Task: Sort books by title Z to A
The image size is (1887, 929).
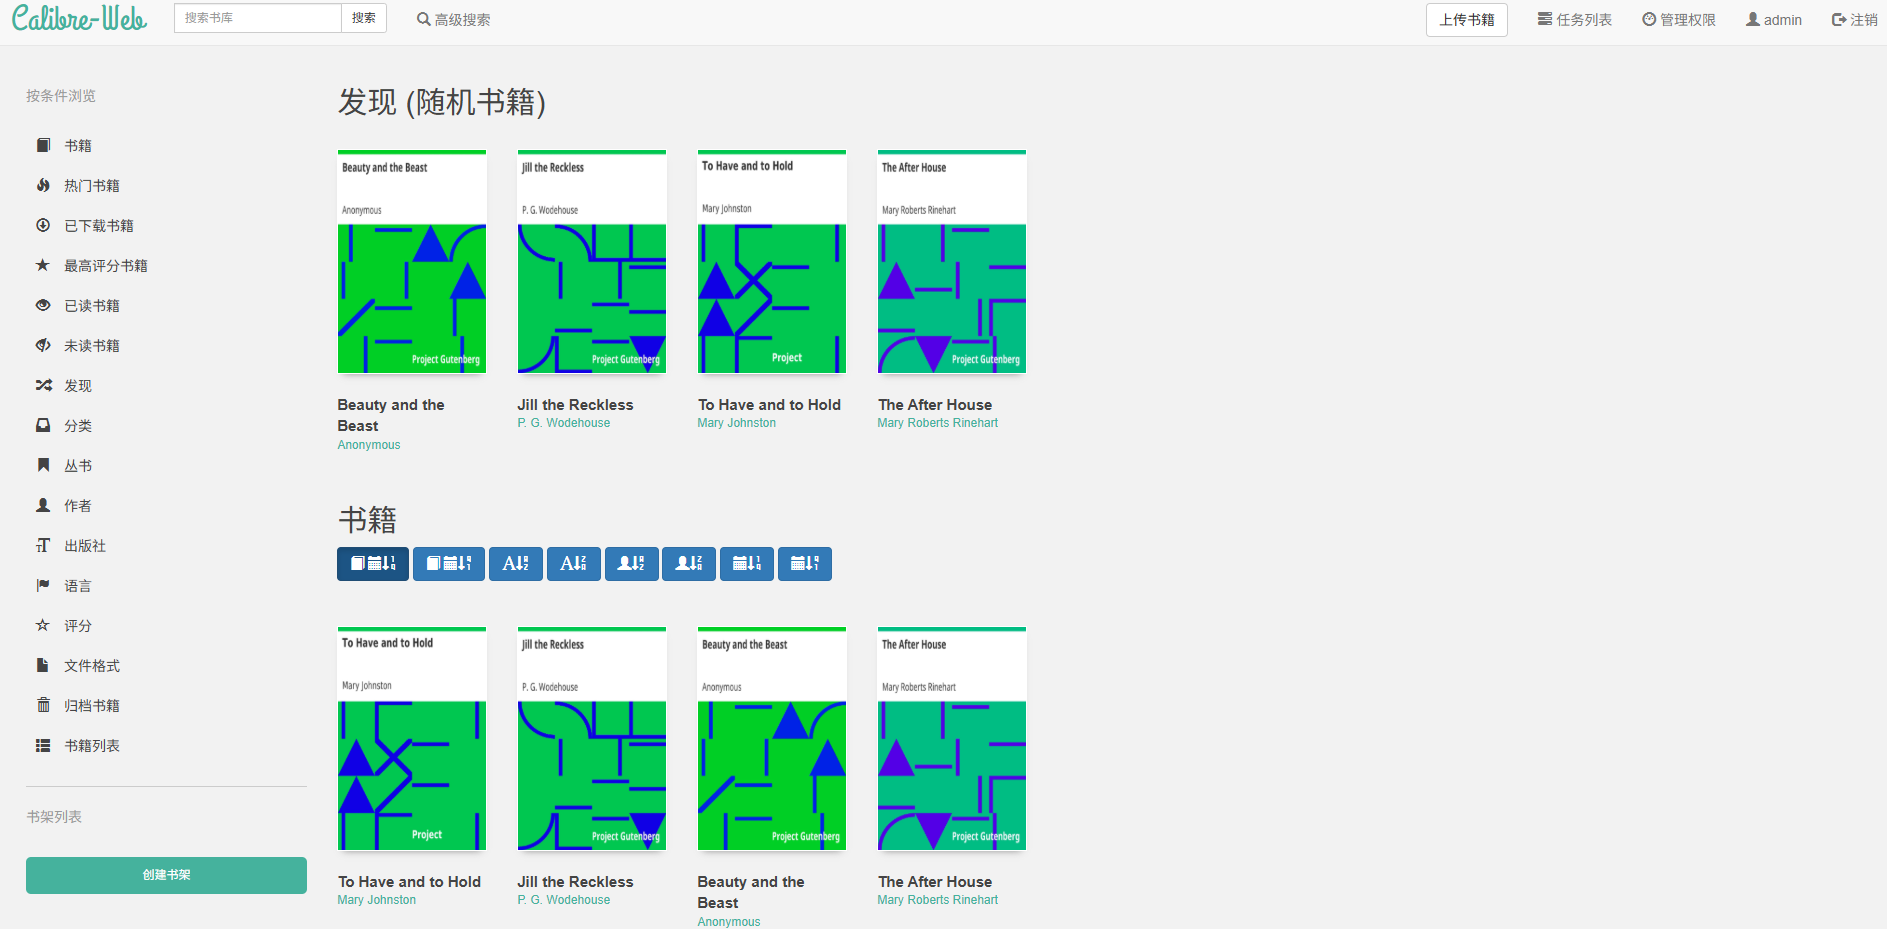Action: pyautogui.click(x=574, y=564)
